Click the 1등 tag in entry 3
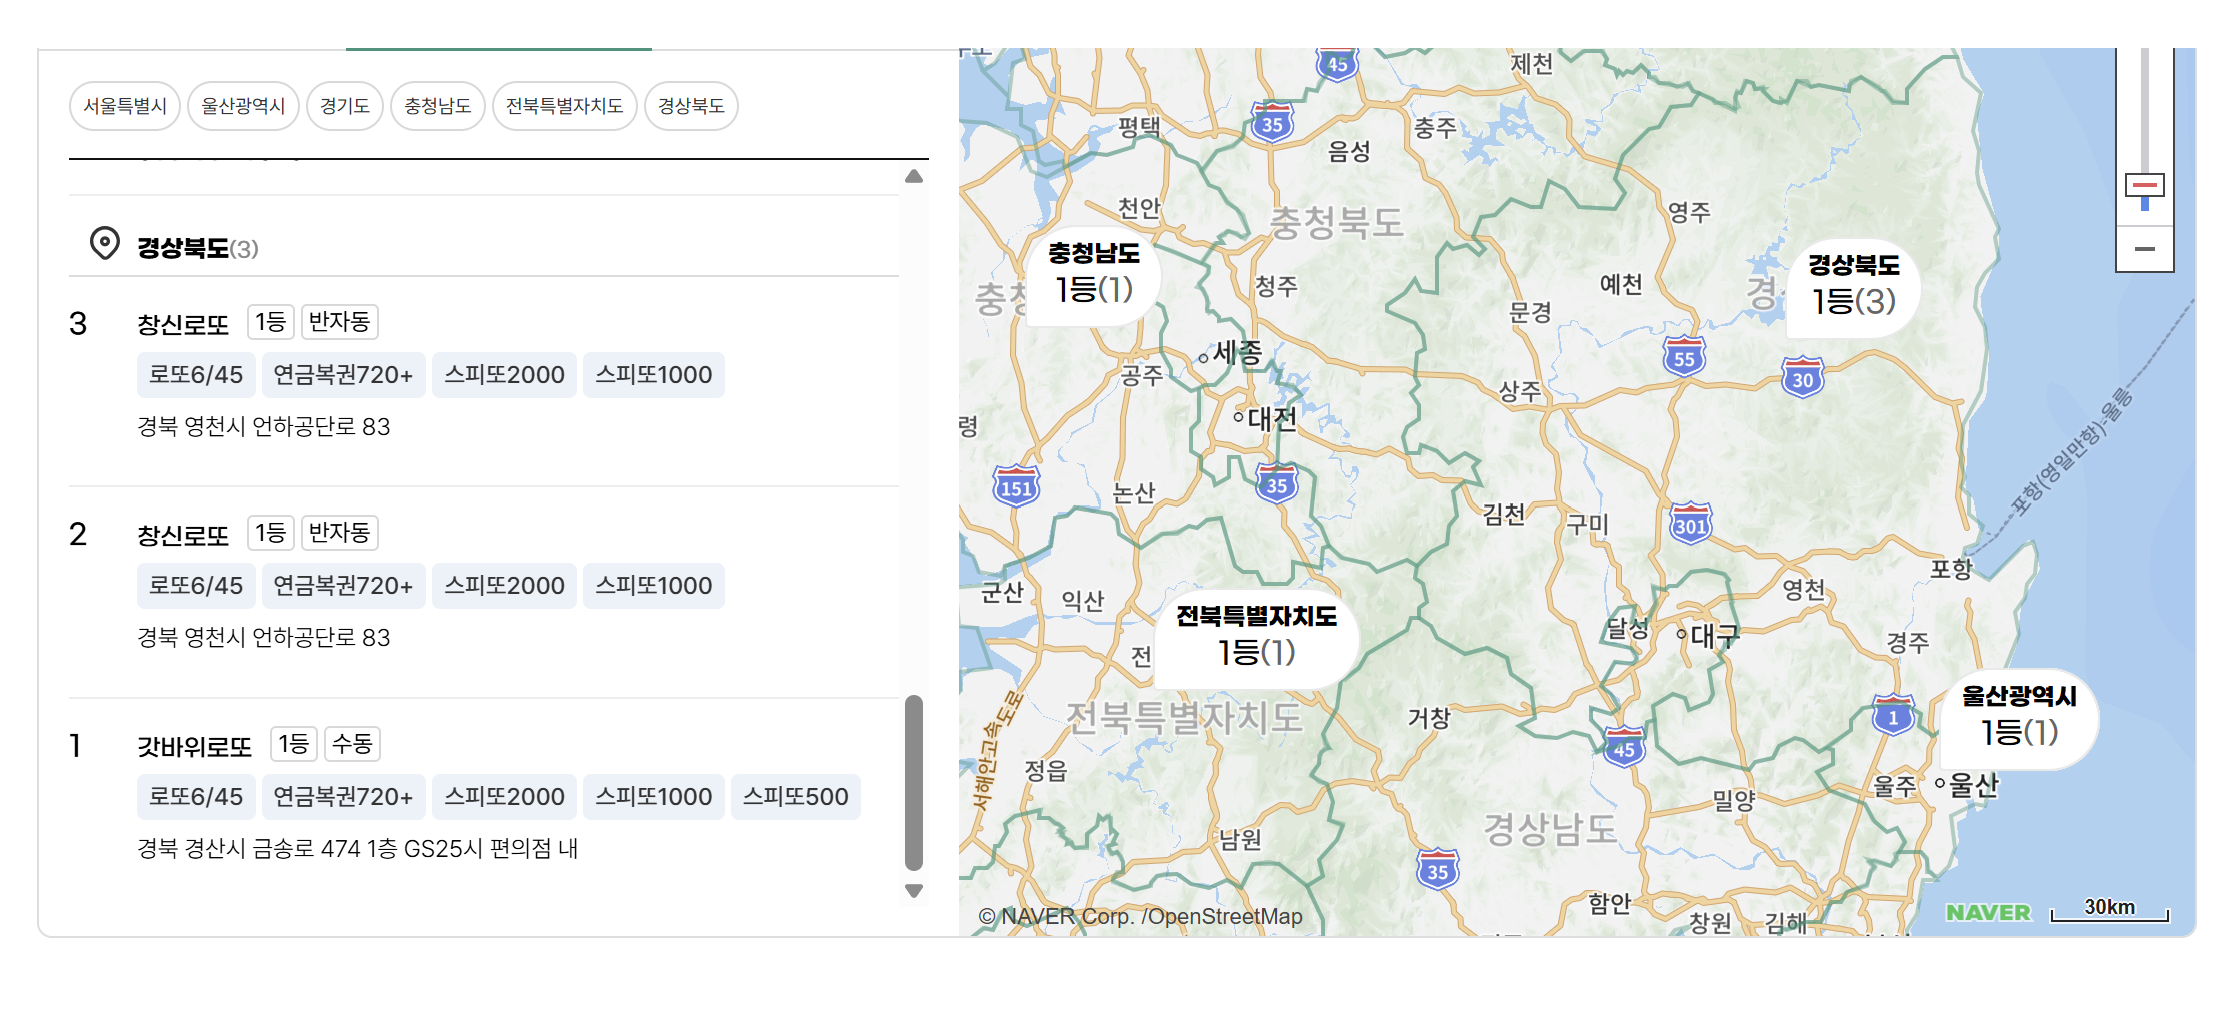 click(x=271, y=322)
